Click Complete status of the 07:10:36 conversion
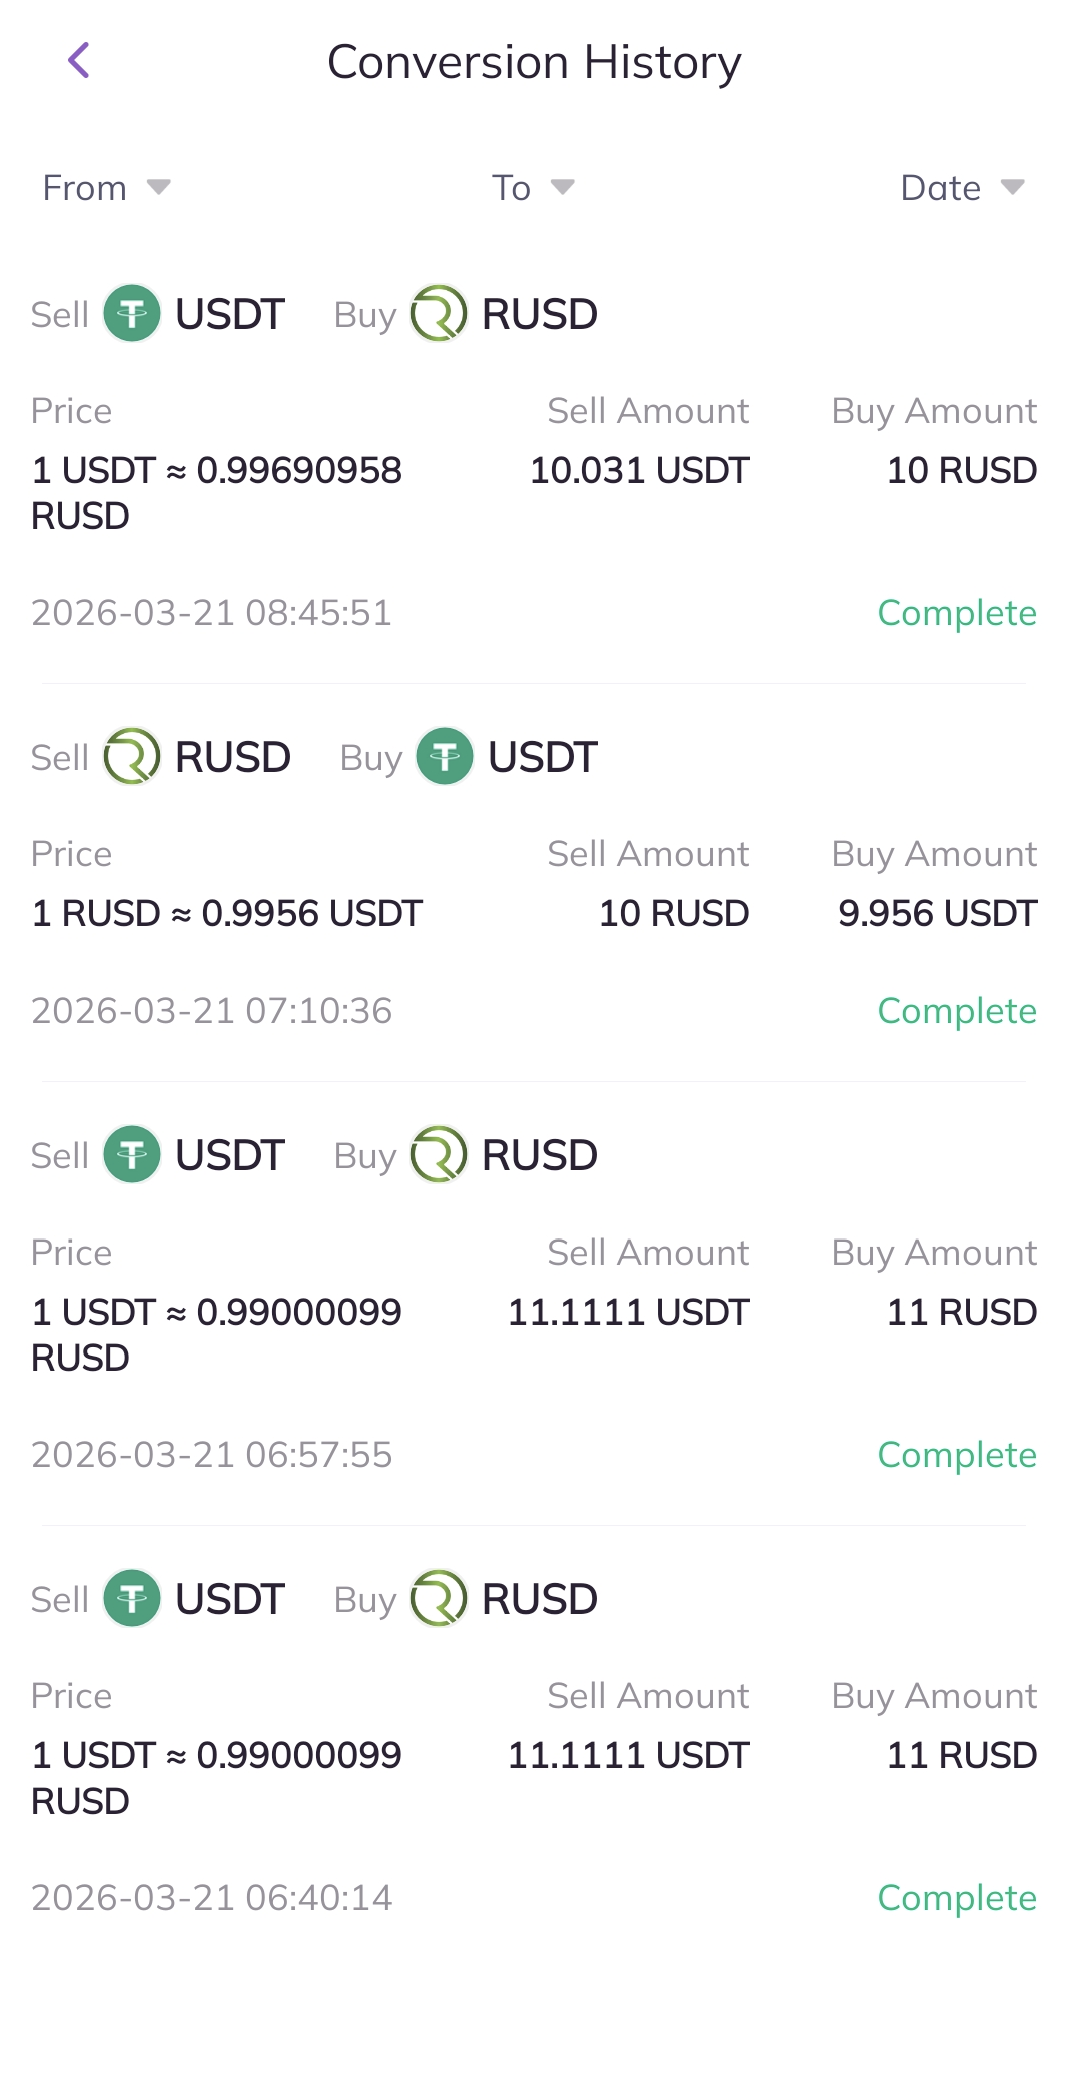This screenshot has width=1071, height=2077. [956, 1011]
